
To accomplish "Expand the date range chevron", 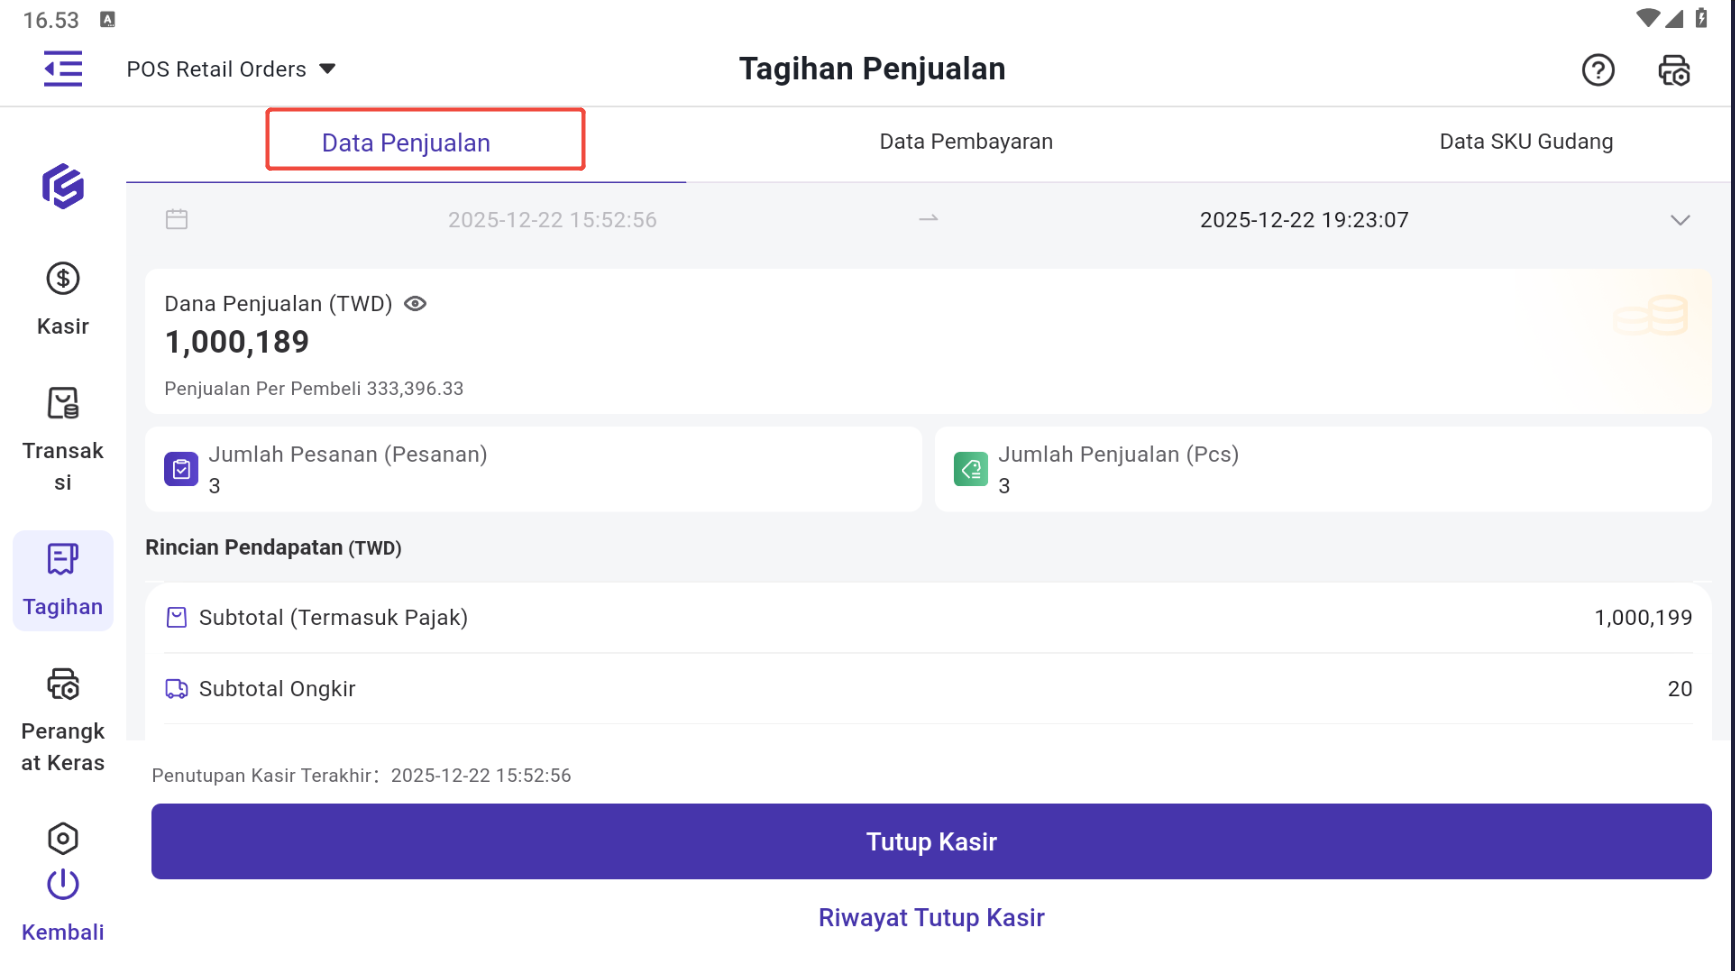I will (x=1679, y=220).
